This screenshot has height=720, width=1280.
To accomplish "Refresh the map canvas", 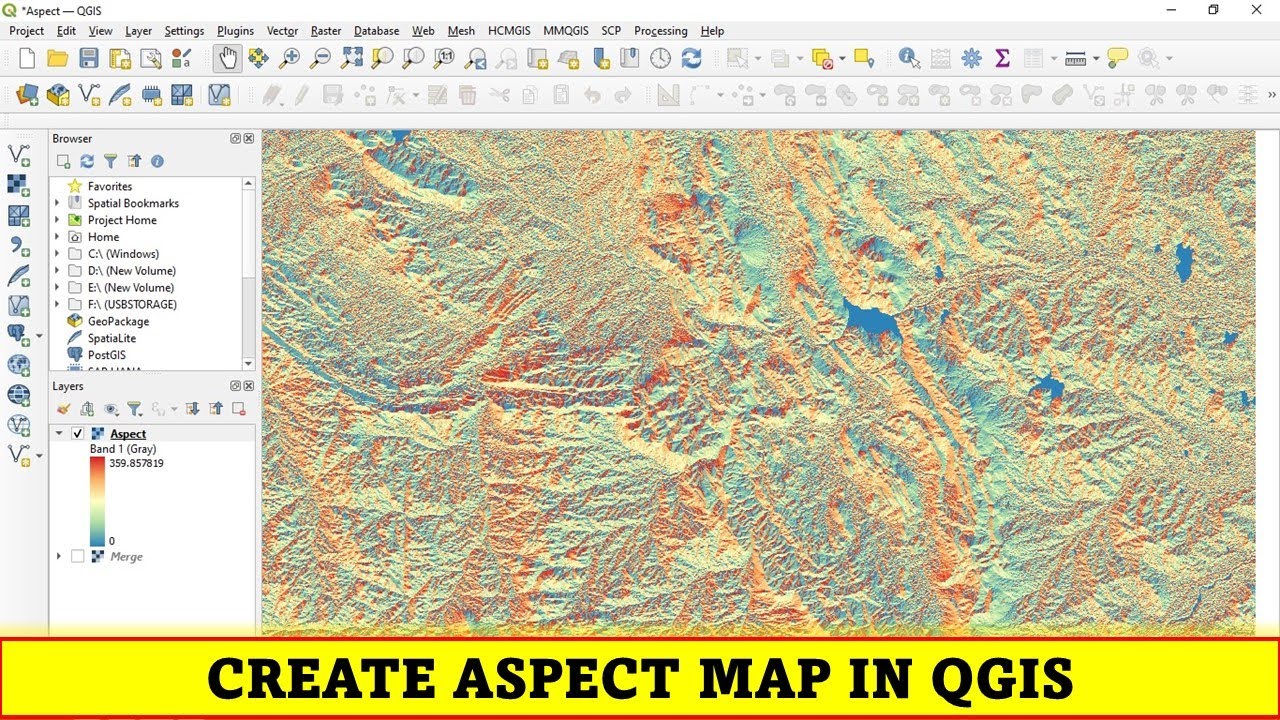I will [691, 59].
